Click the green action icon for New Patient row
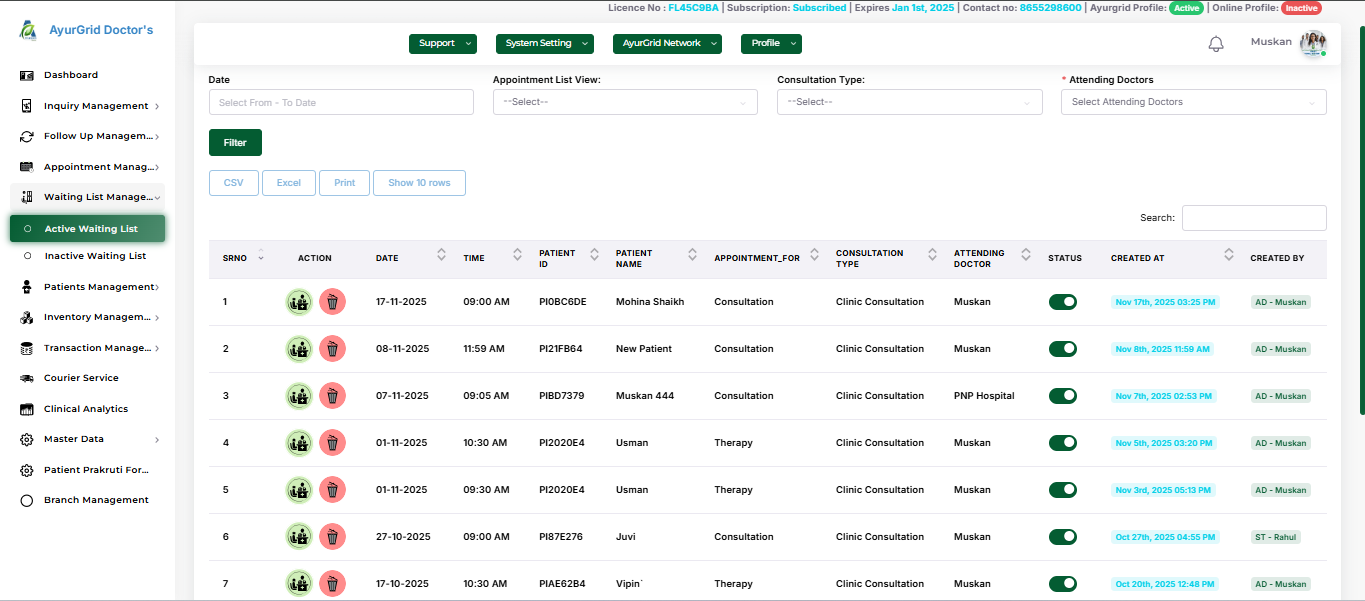Screen dimensions: 1365x601 click(298, 349)
